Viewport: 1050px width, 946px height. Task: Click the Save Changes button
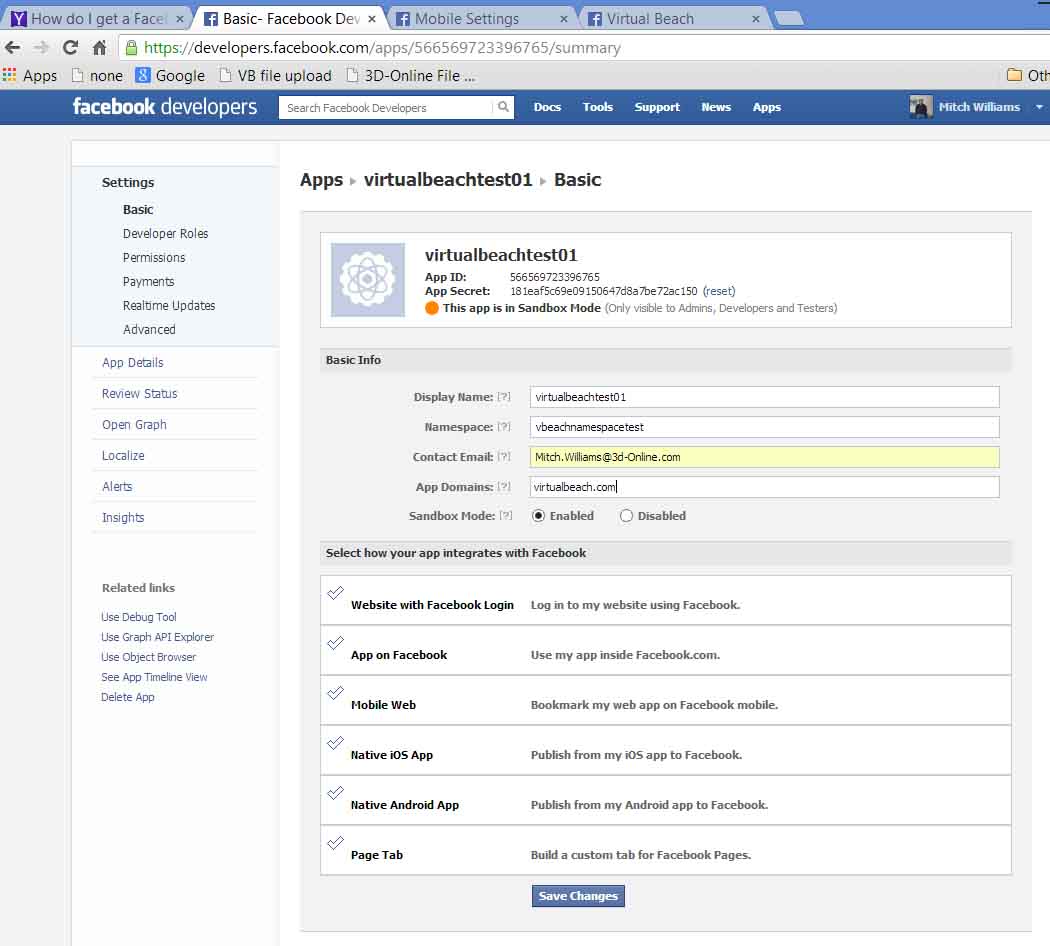[x=578, y=896]
